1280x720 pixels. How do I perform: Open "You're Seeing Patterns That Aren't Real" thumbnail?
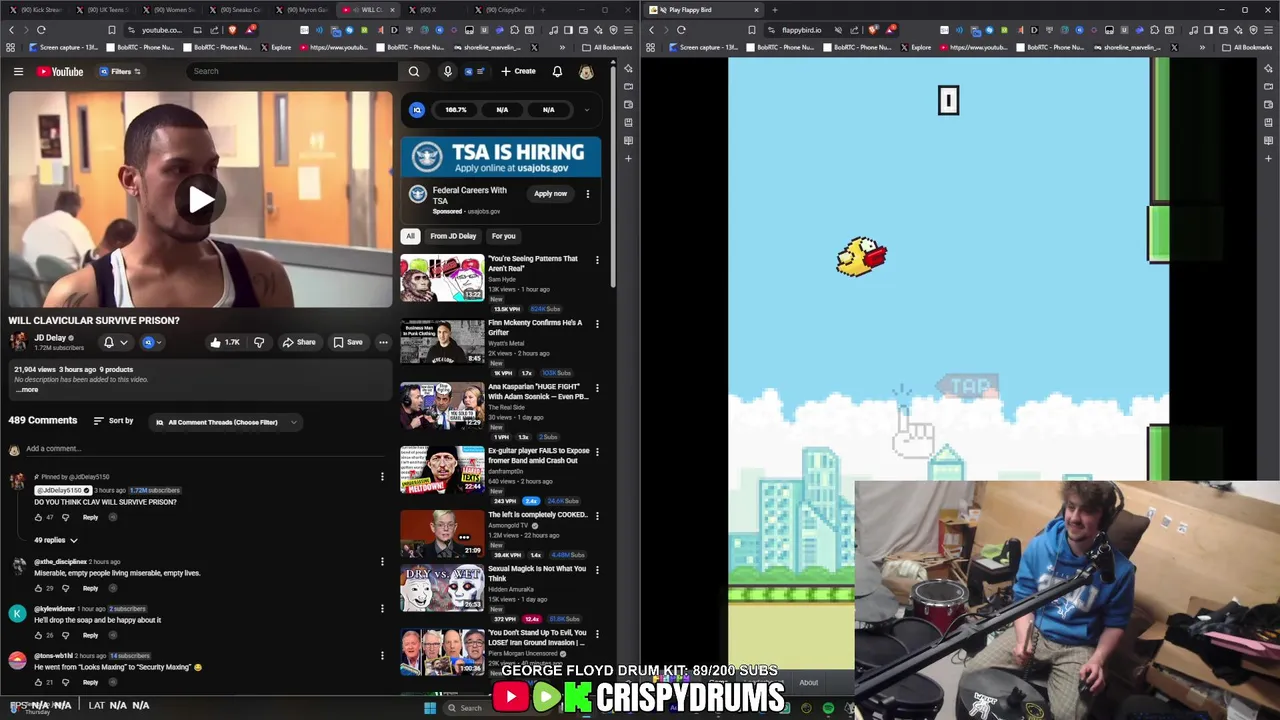pyautogui.click(x=442, y=278)
